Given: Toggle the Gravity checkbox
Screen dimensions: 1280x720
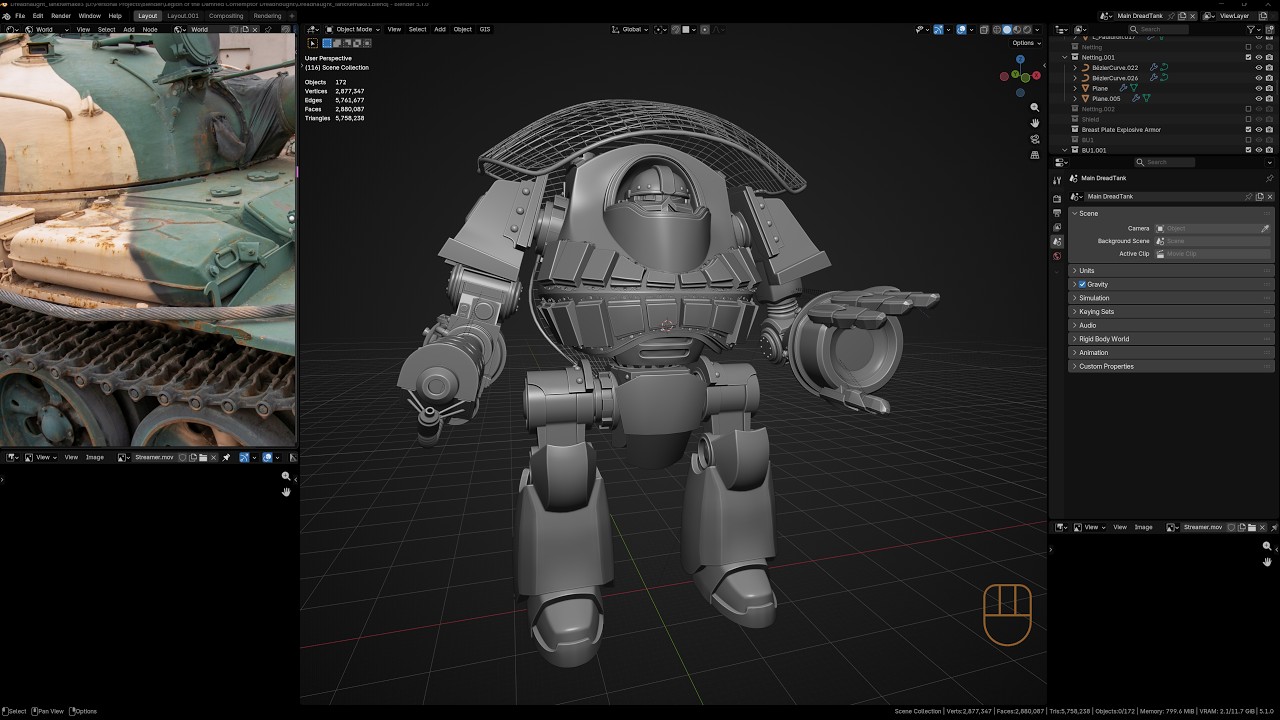Looking at the screenshot, I should click(x=1082, y=284).
